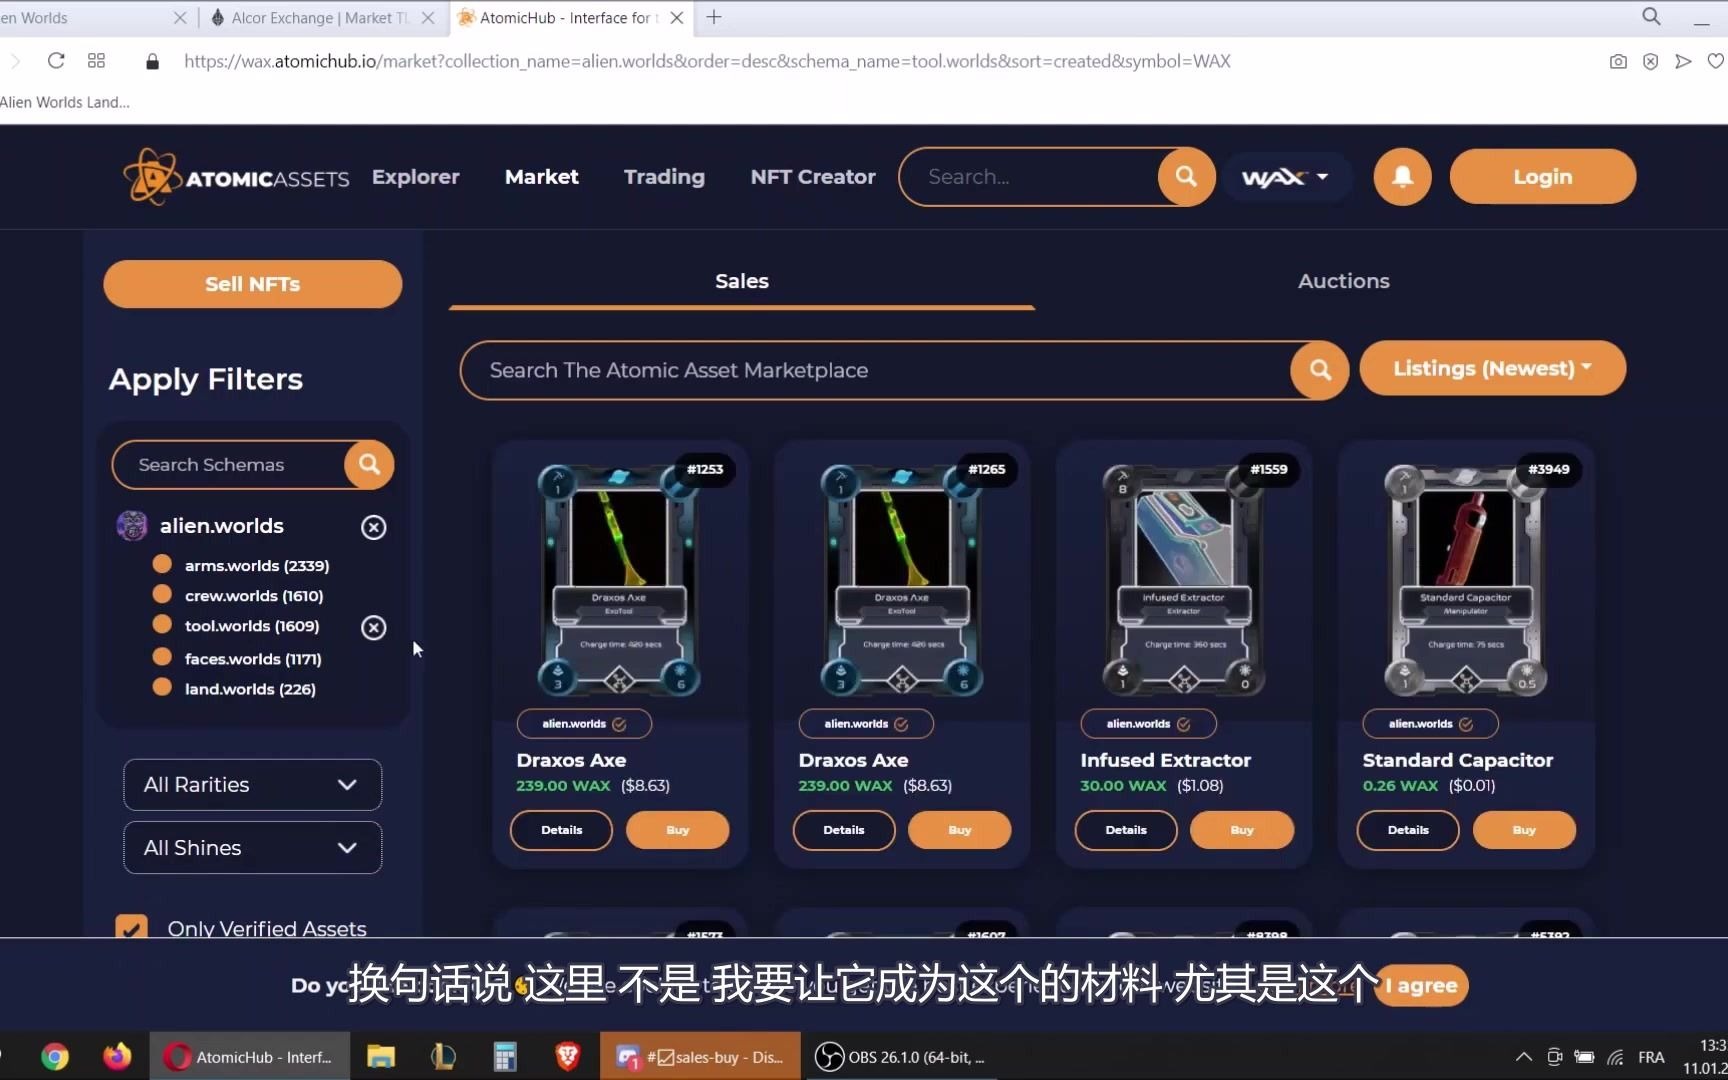Screen dimensions: 1728x1080
Task: Click the Search Schemas magnifier icon
Action: pyautogui.click(x=369, y=465)
